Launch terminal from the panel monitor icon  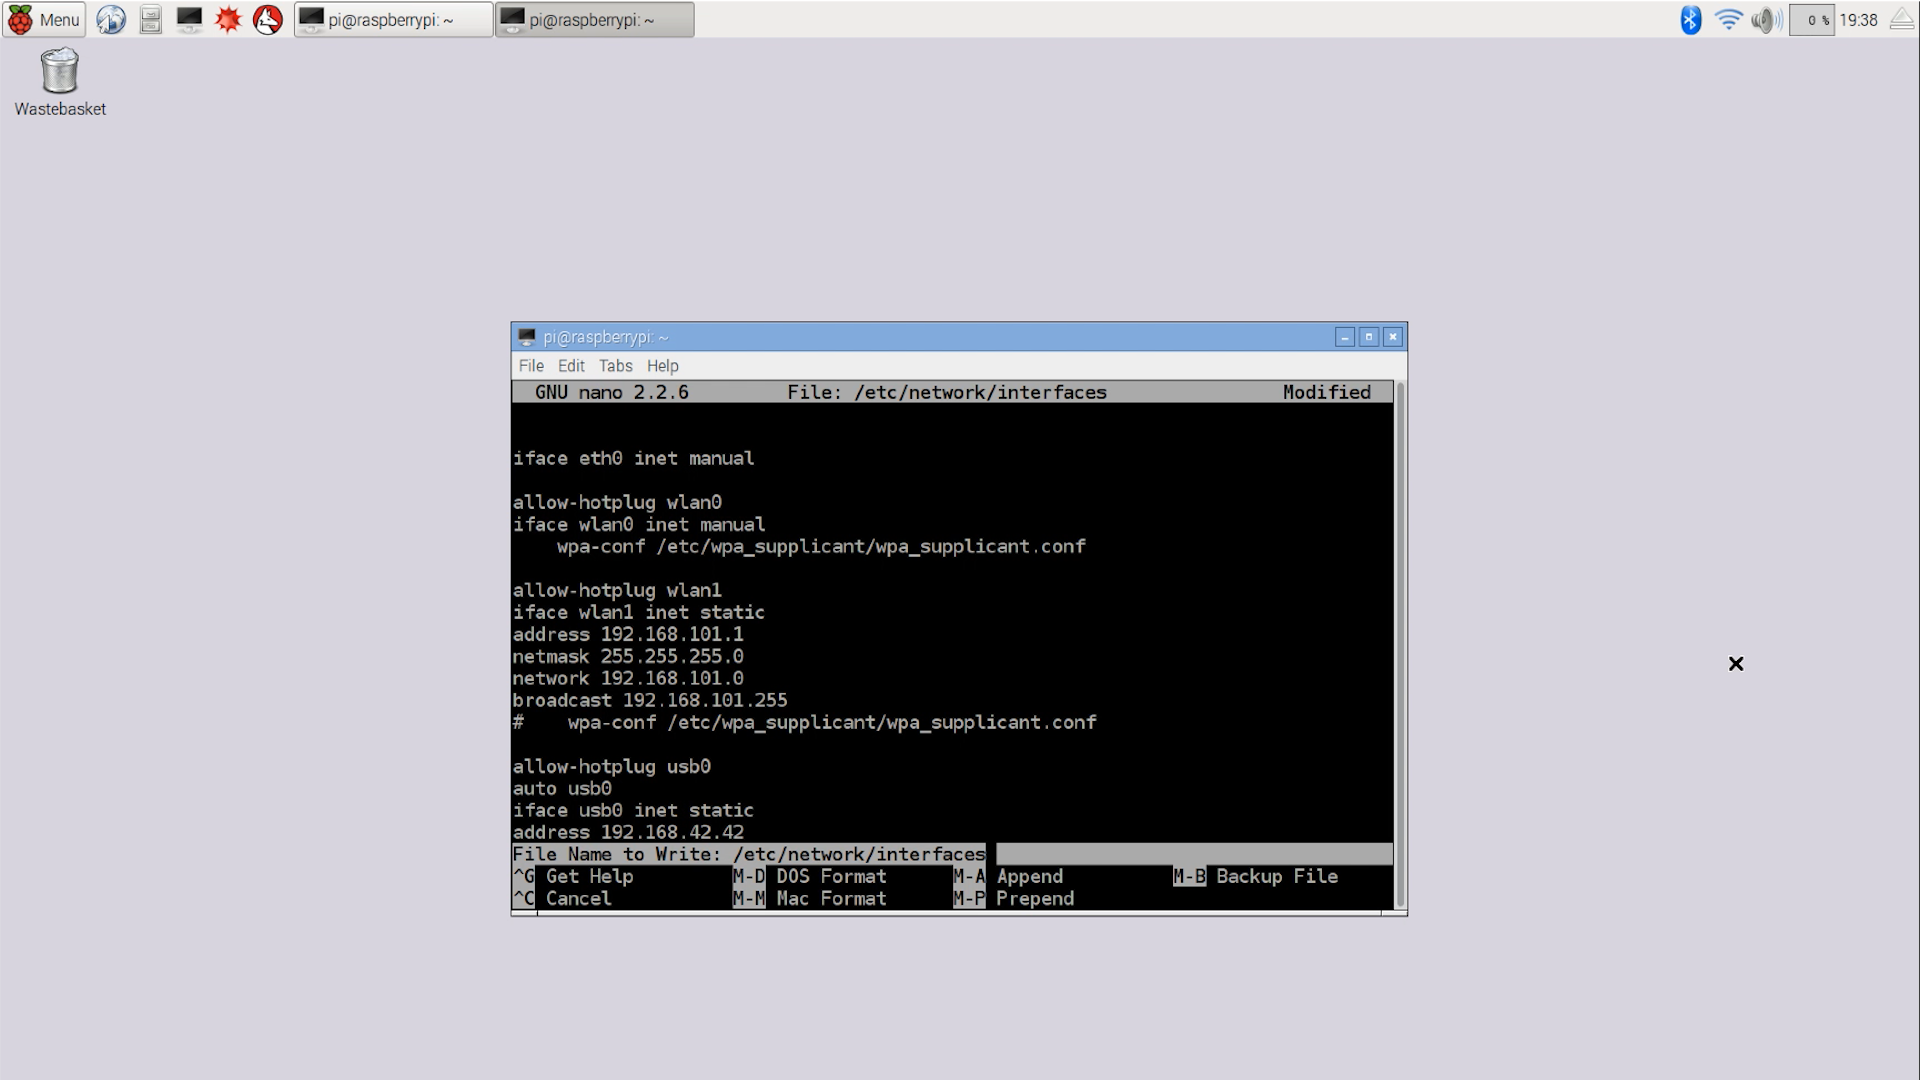point(189,19)
